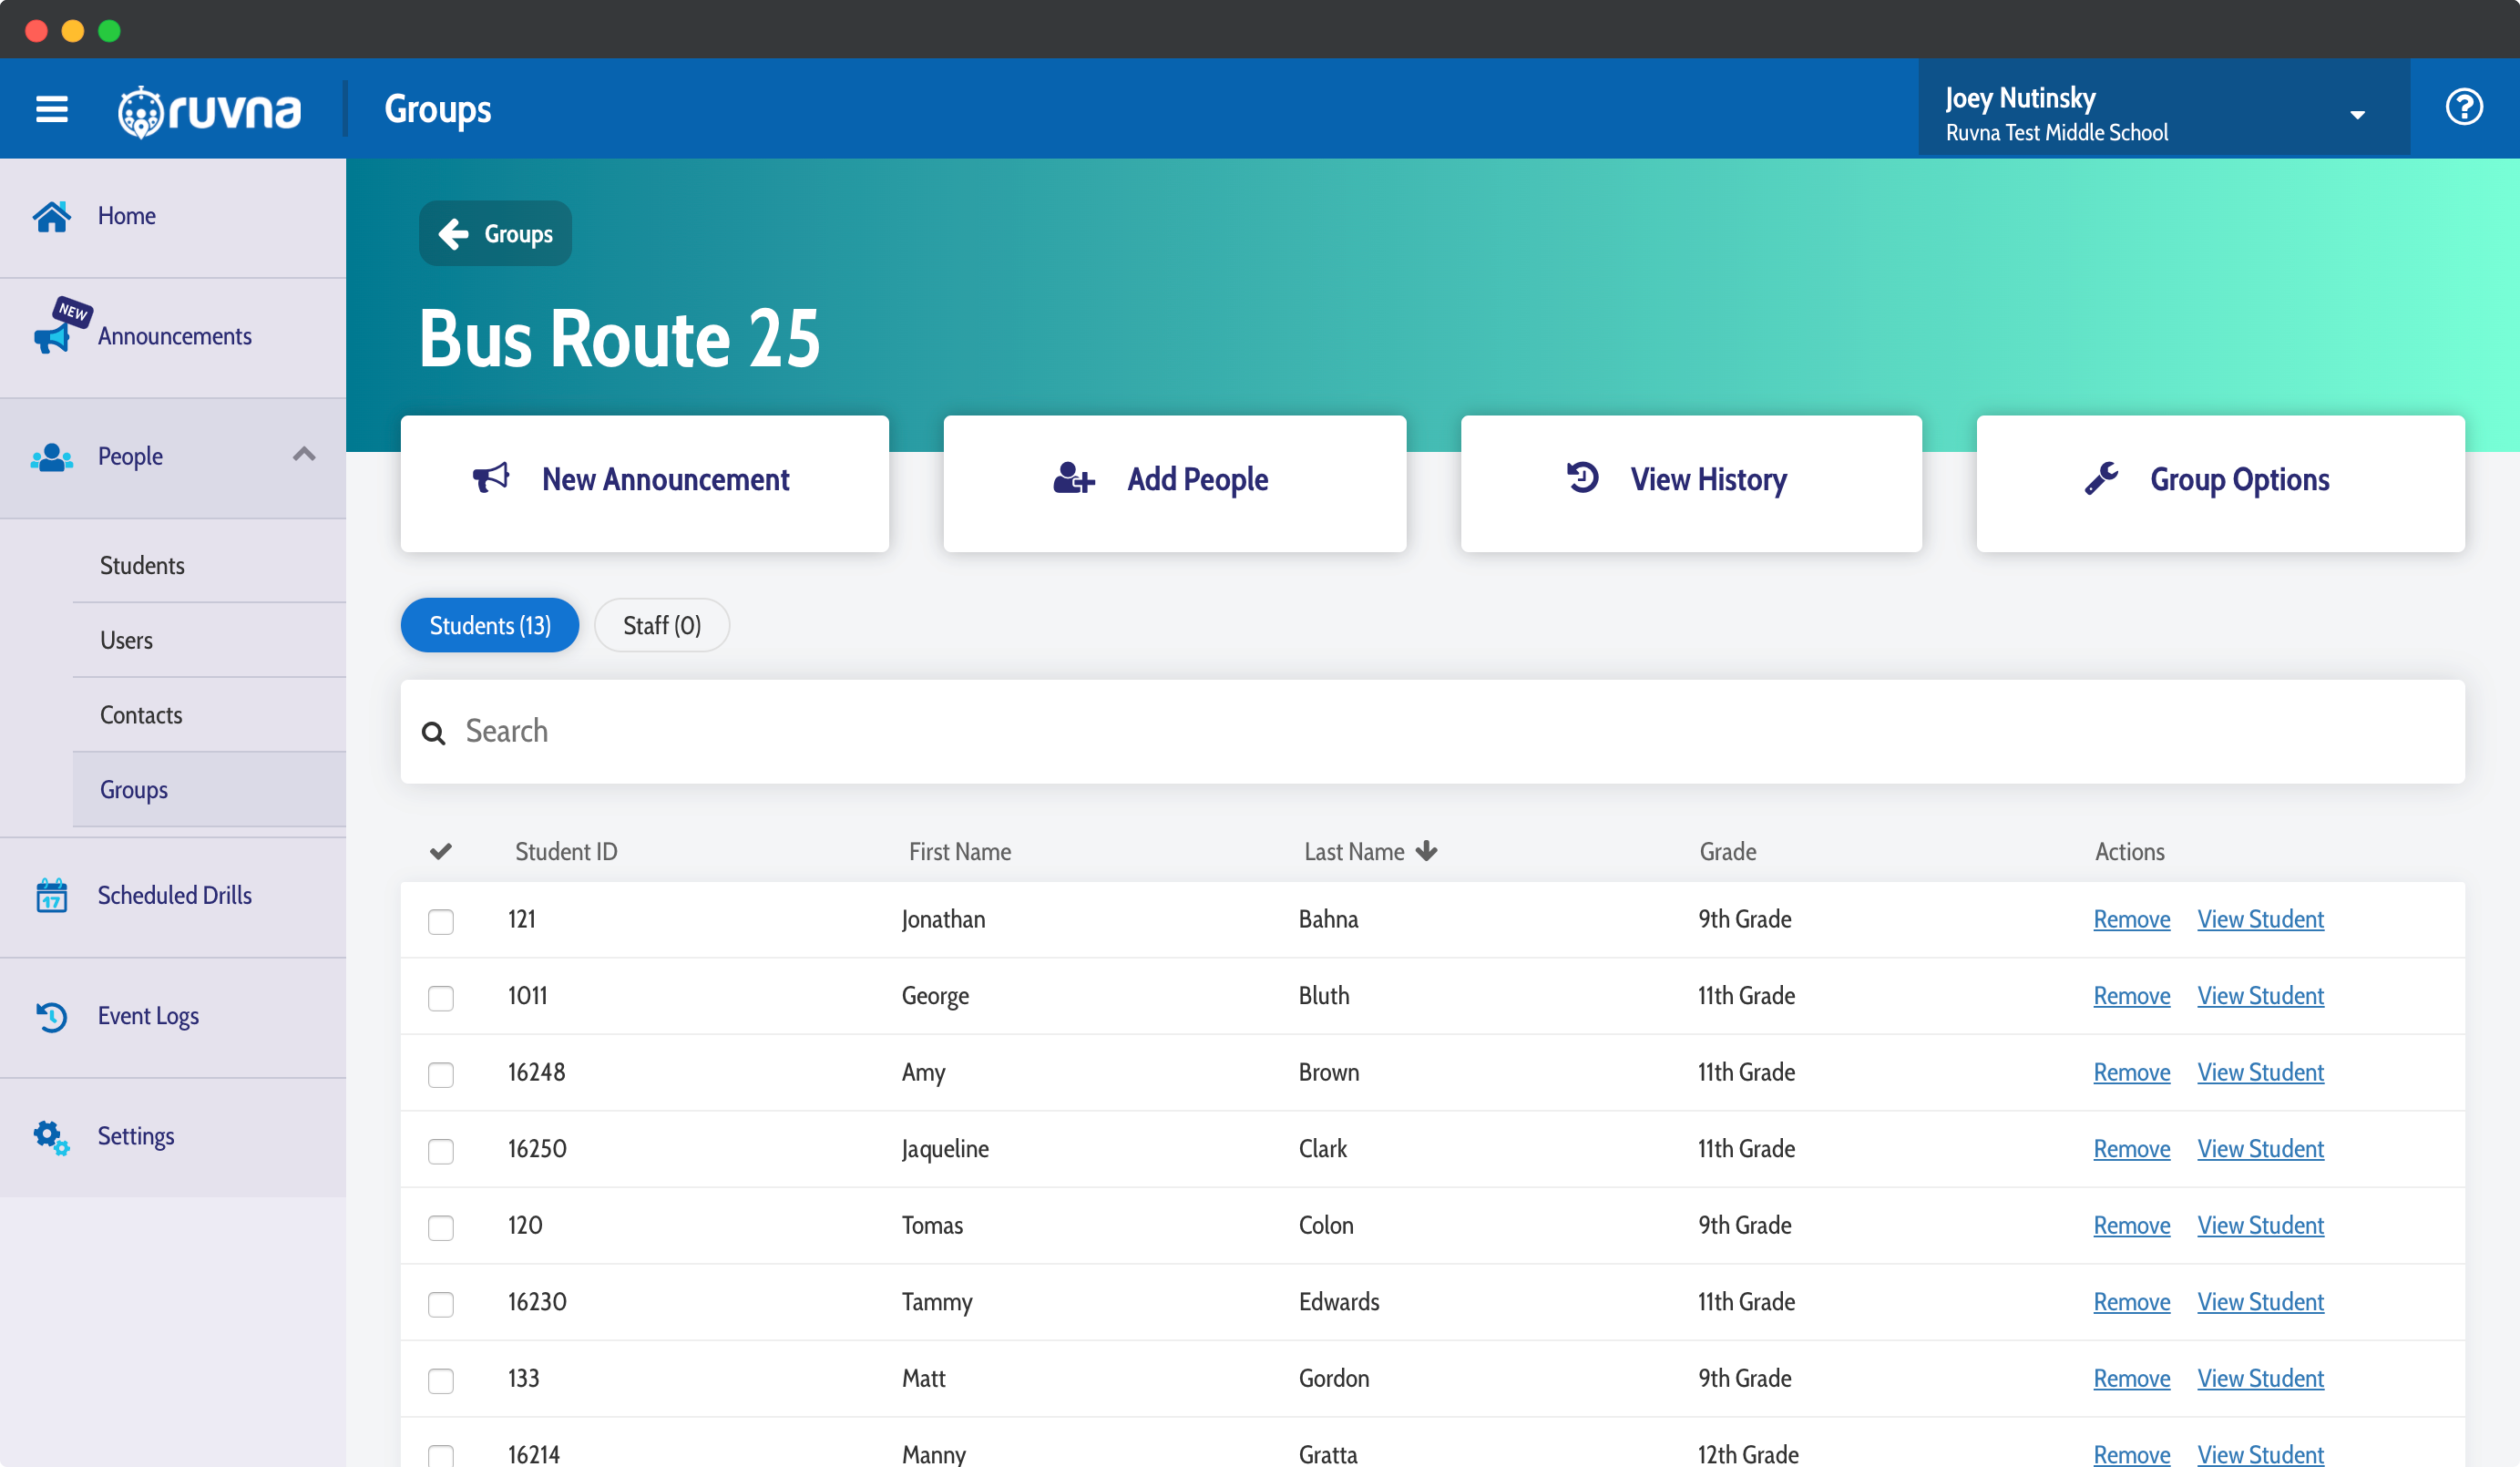Click View Student link for Amy Brown
The height and width of the screenshot is (1467, 2520).
[x=2259, y=1071]
